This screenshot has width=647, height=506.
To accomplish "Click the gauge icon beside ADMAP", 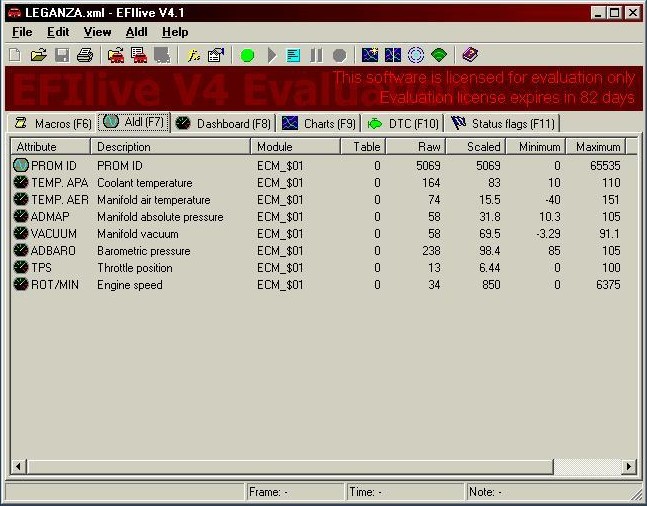I will (21, 216).
